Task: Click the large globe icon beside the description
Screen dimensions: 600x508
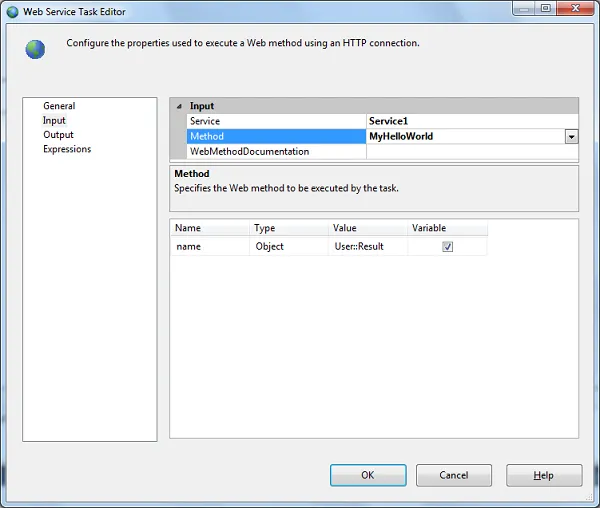Action: tap(35, 50)
